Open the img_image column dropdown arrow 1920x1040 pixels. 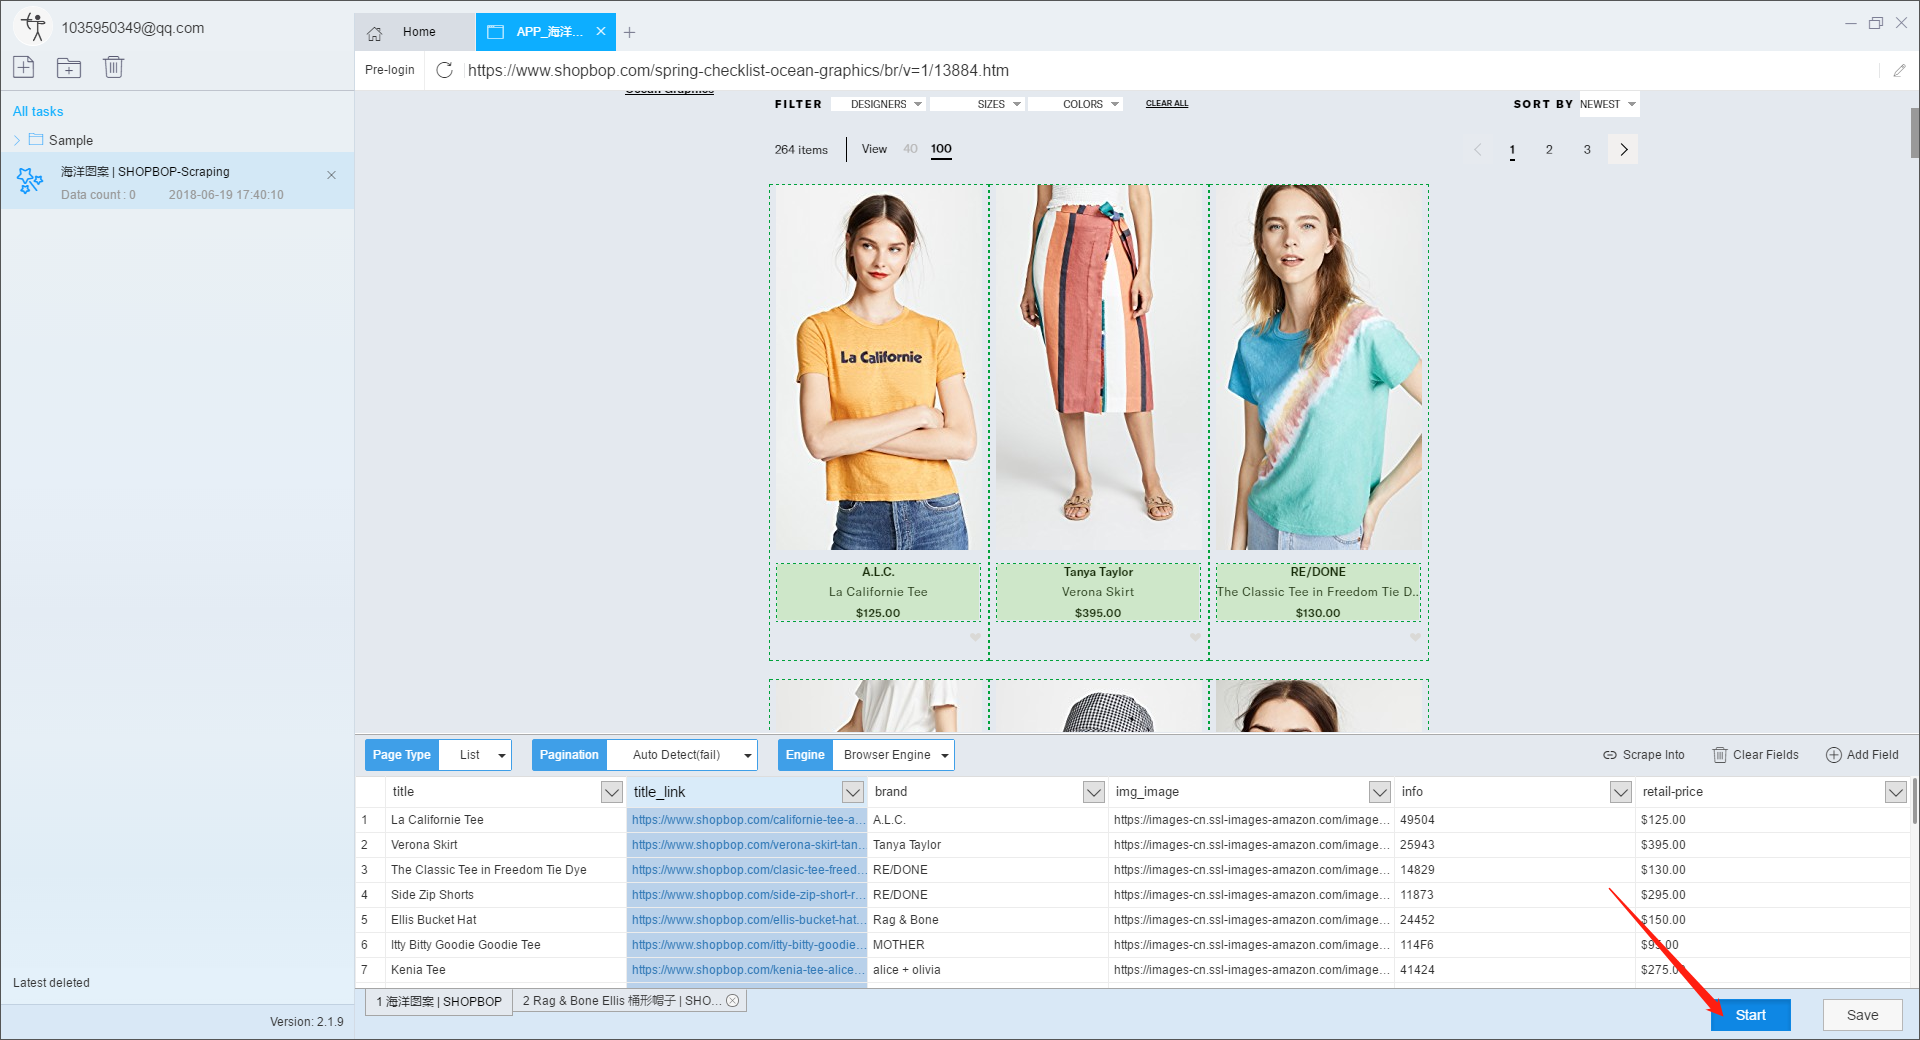(1380, 792)
